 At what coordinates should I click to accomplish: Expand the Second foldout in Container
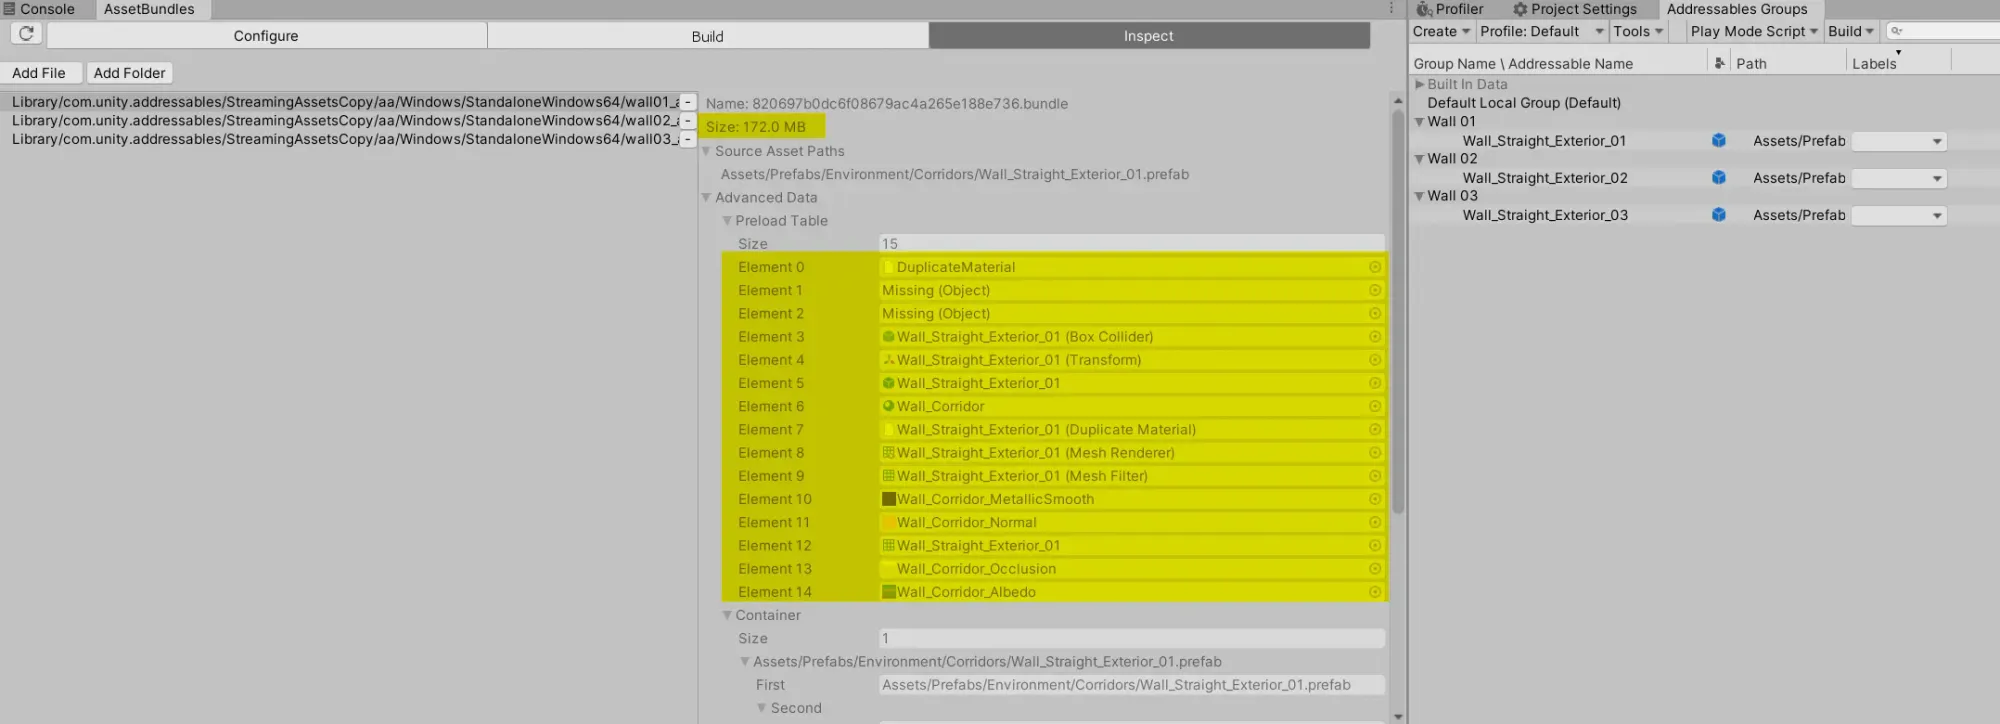[762, 708]
